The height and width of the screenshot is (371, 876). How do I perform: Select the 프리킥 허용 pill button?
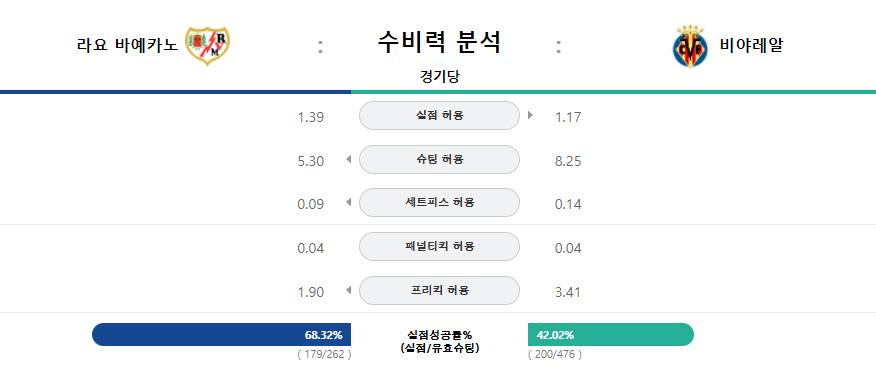(x=439, y=290)
